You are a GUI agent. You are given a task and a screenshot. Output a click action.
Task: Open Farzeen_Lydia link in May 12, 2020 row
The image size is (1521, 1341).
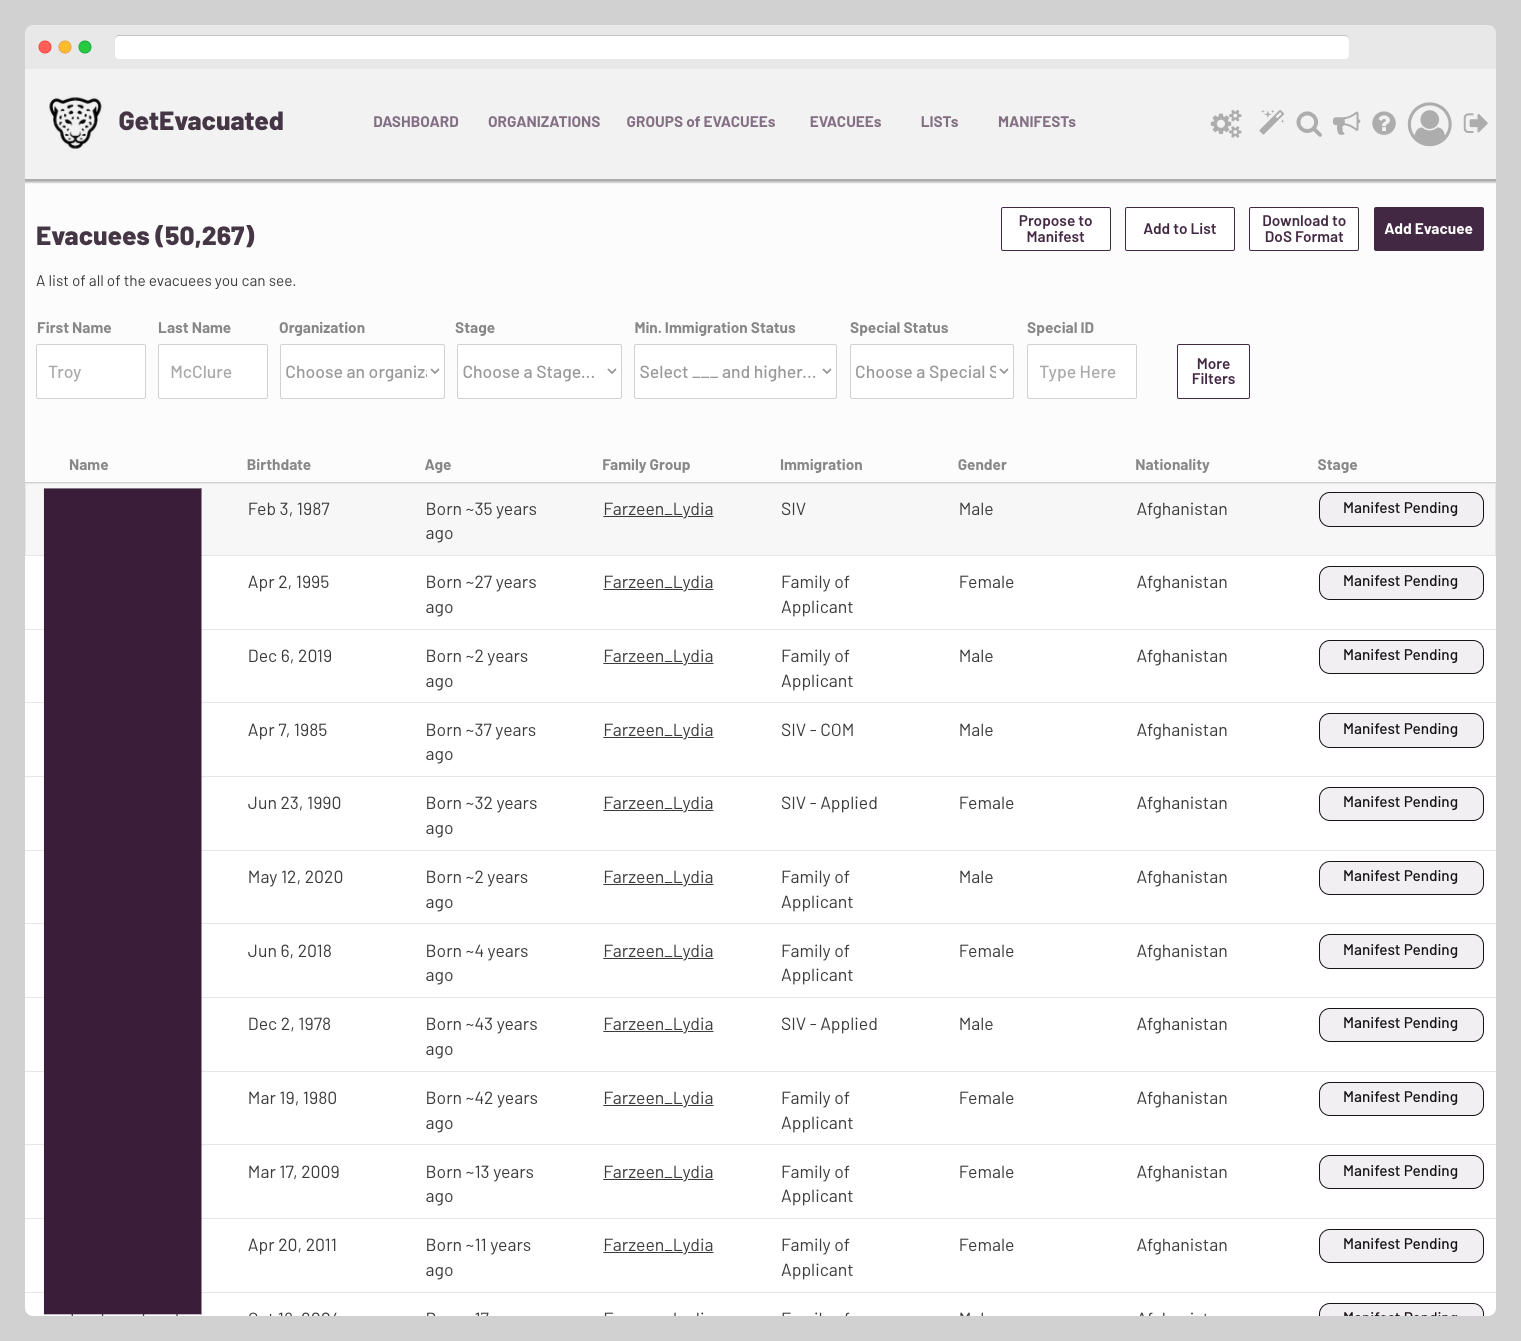(x=658, y=877)
